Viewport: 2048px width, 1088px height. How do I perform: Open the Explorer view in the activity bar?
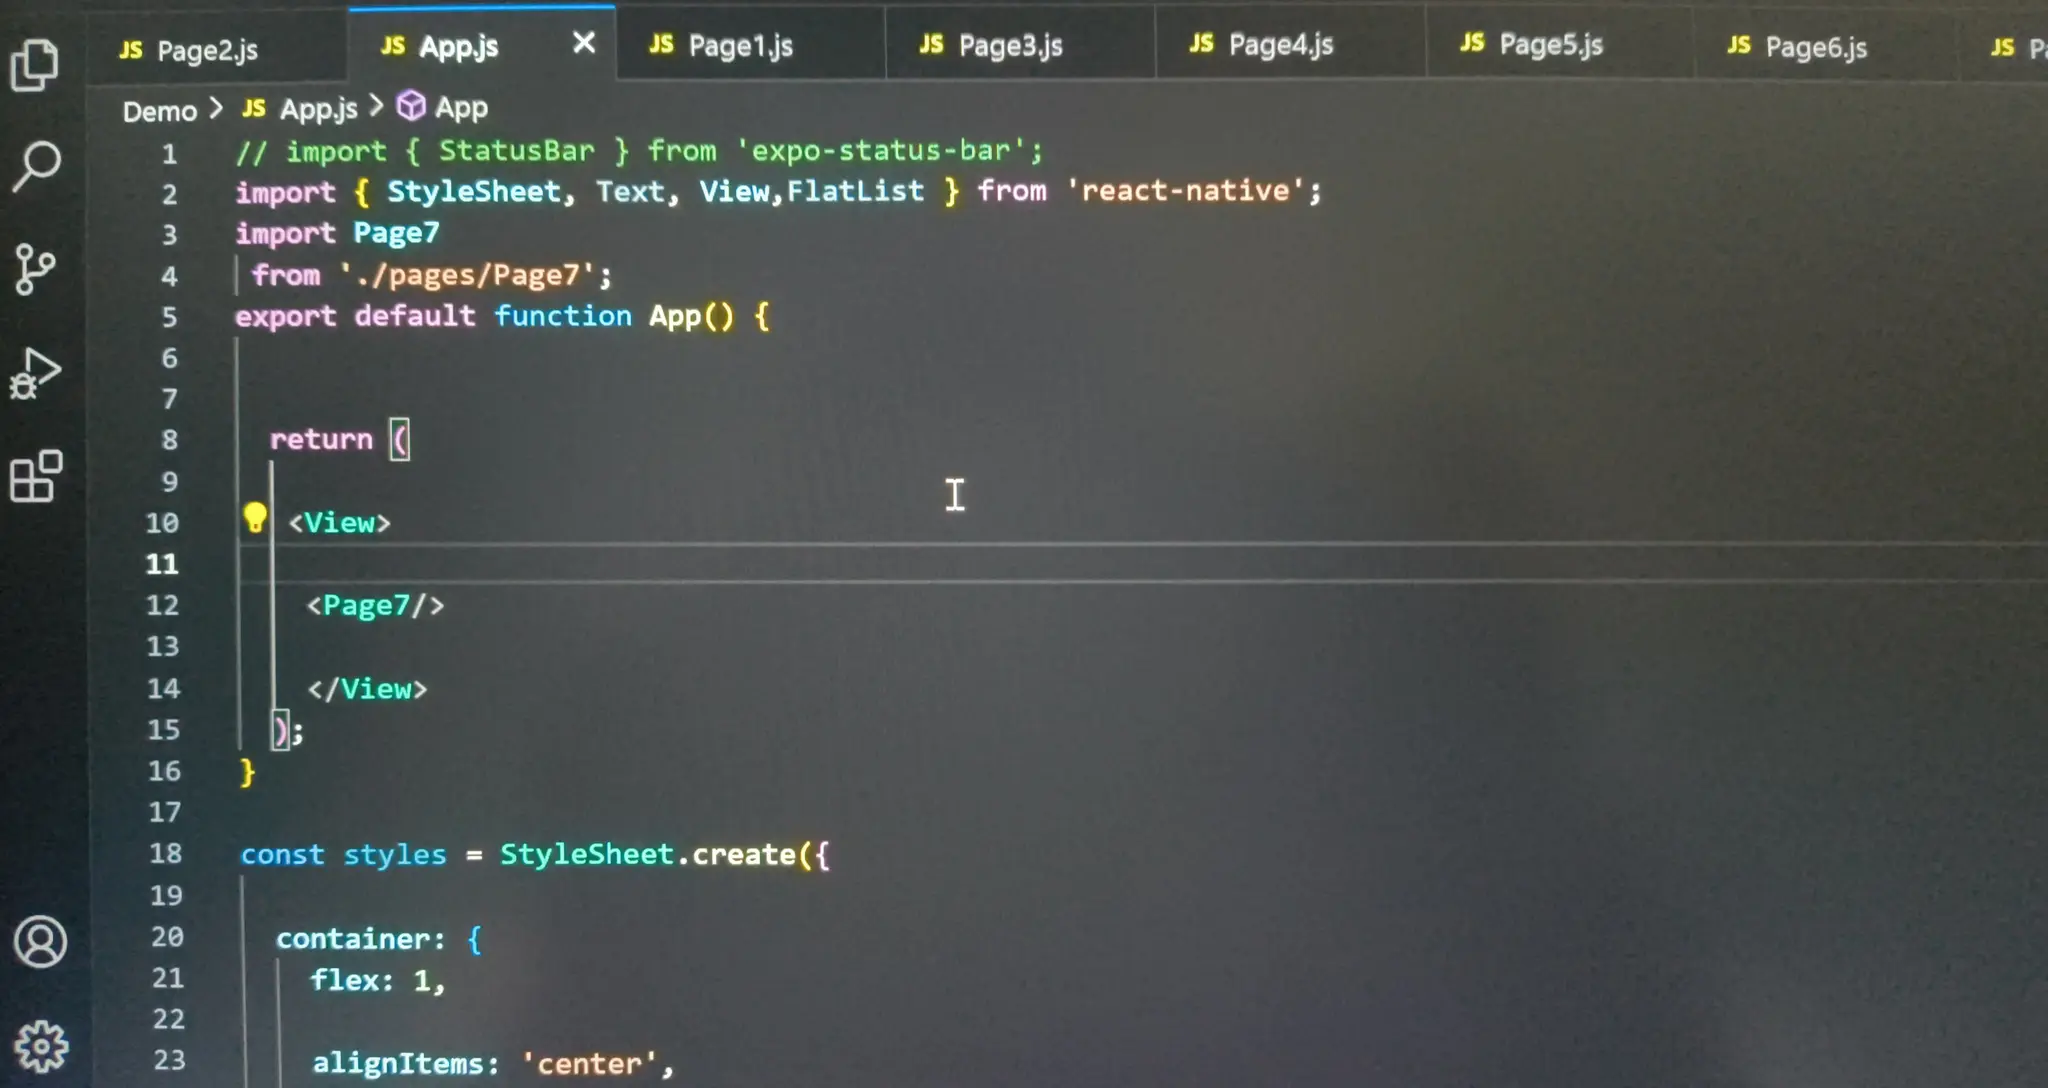pyautogui.click(x=36, y=65)
